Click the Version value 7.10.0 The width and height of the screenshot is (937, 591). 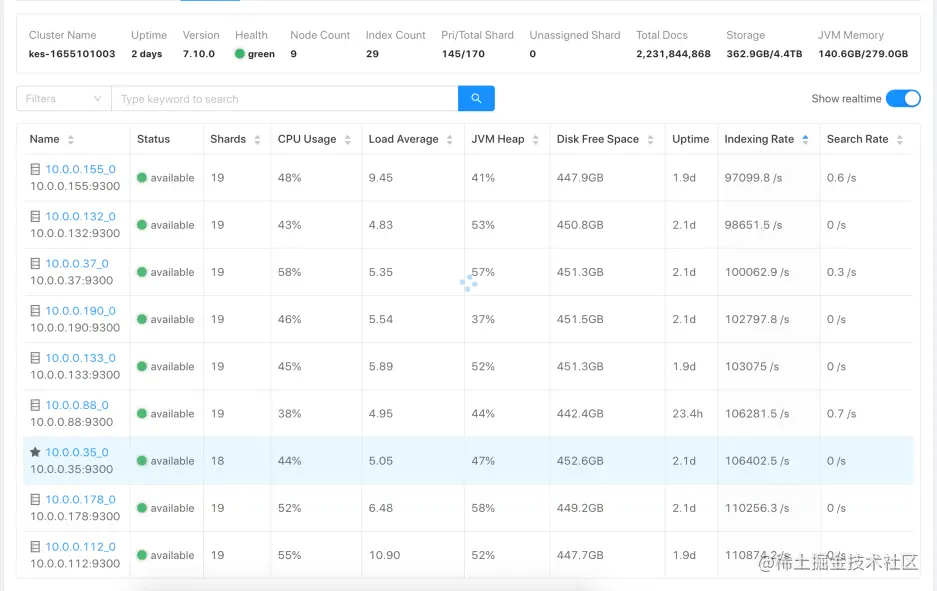pos(198,54)
